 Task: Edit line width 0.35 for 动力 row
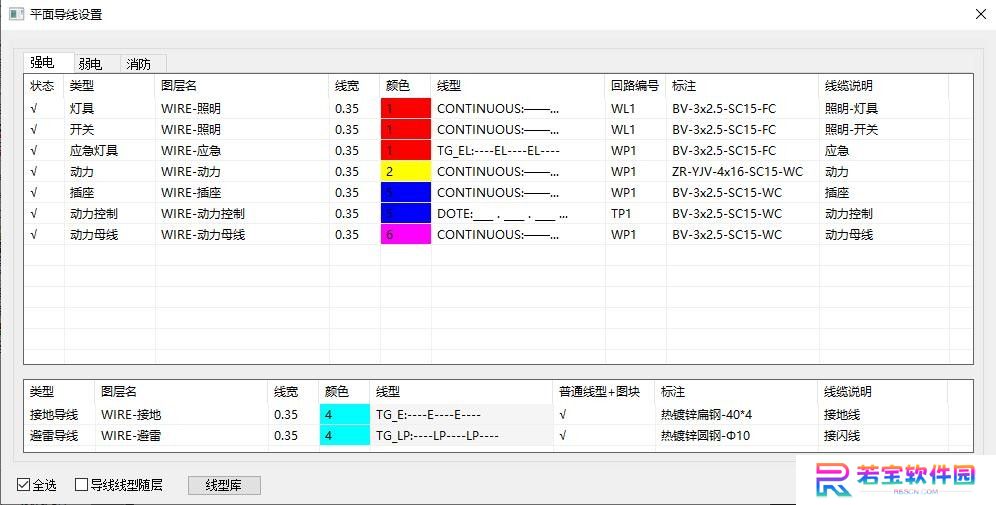tap(347, 172)
